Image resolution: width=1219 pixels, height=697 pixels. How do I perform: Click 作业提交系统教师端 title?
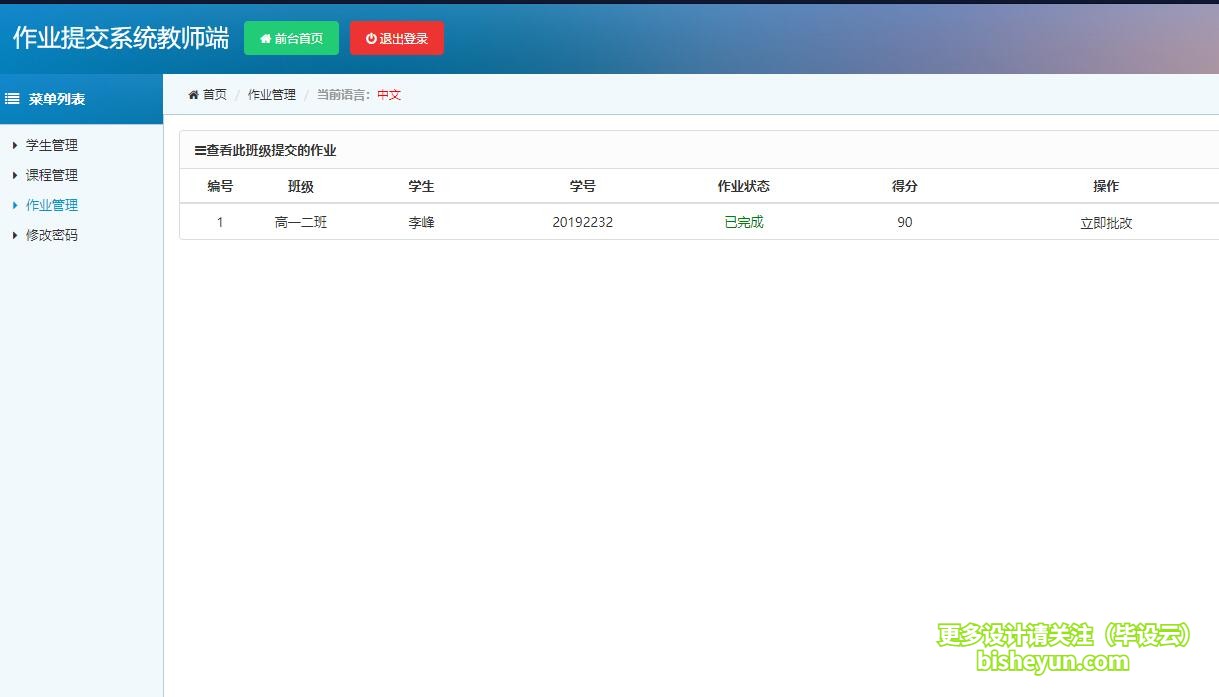point(121,38)
